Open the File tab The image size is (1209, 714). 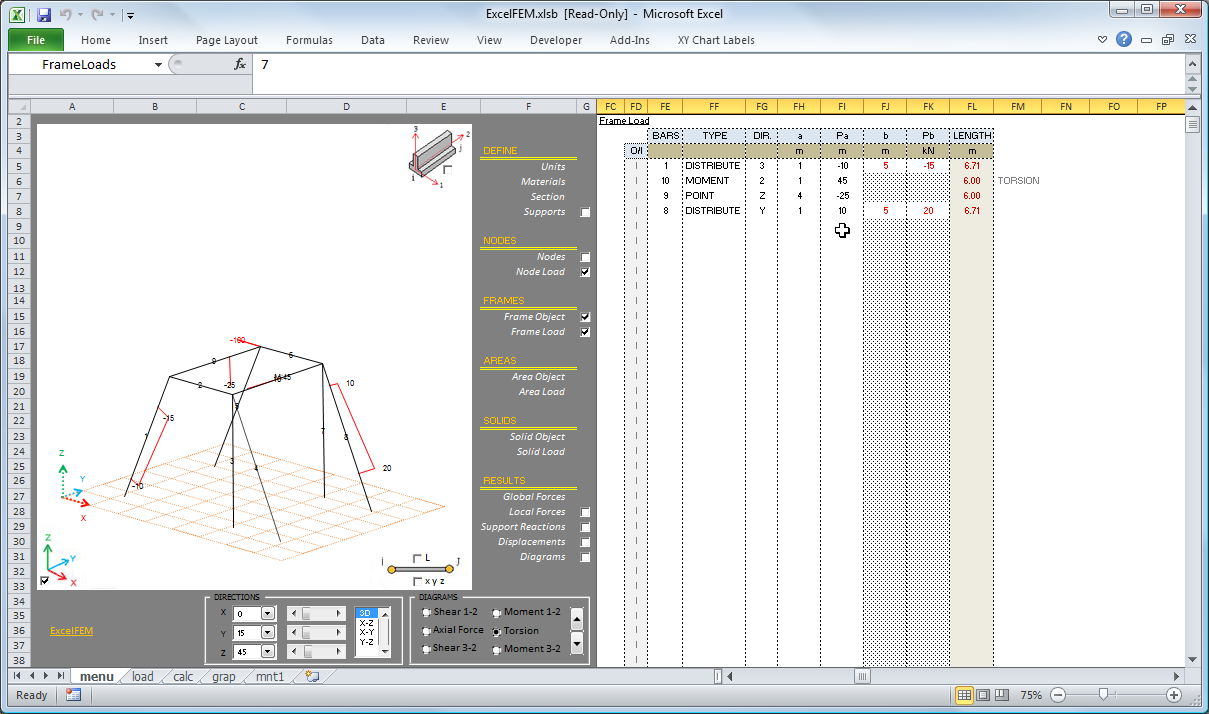[36, 40]
